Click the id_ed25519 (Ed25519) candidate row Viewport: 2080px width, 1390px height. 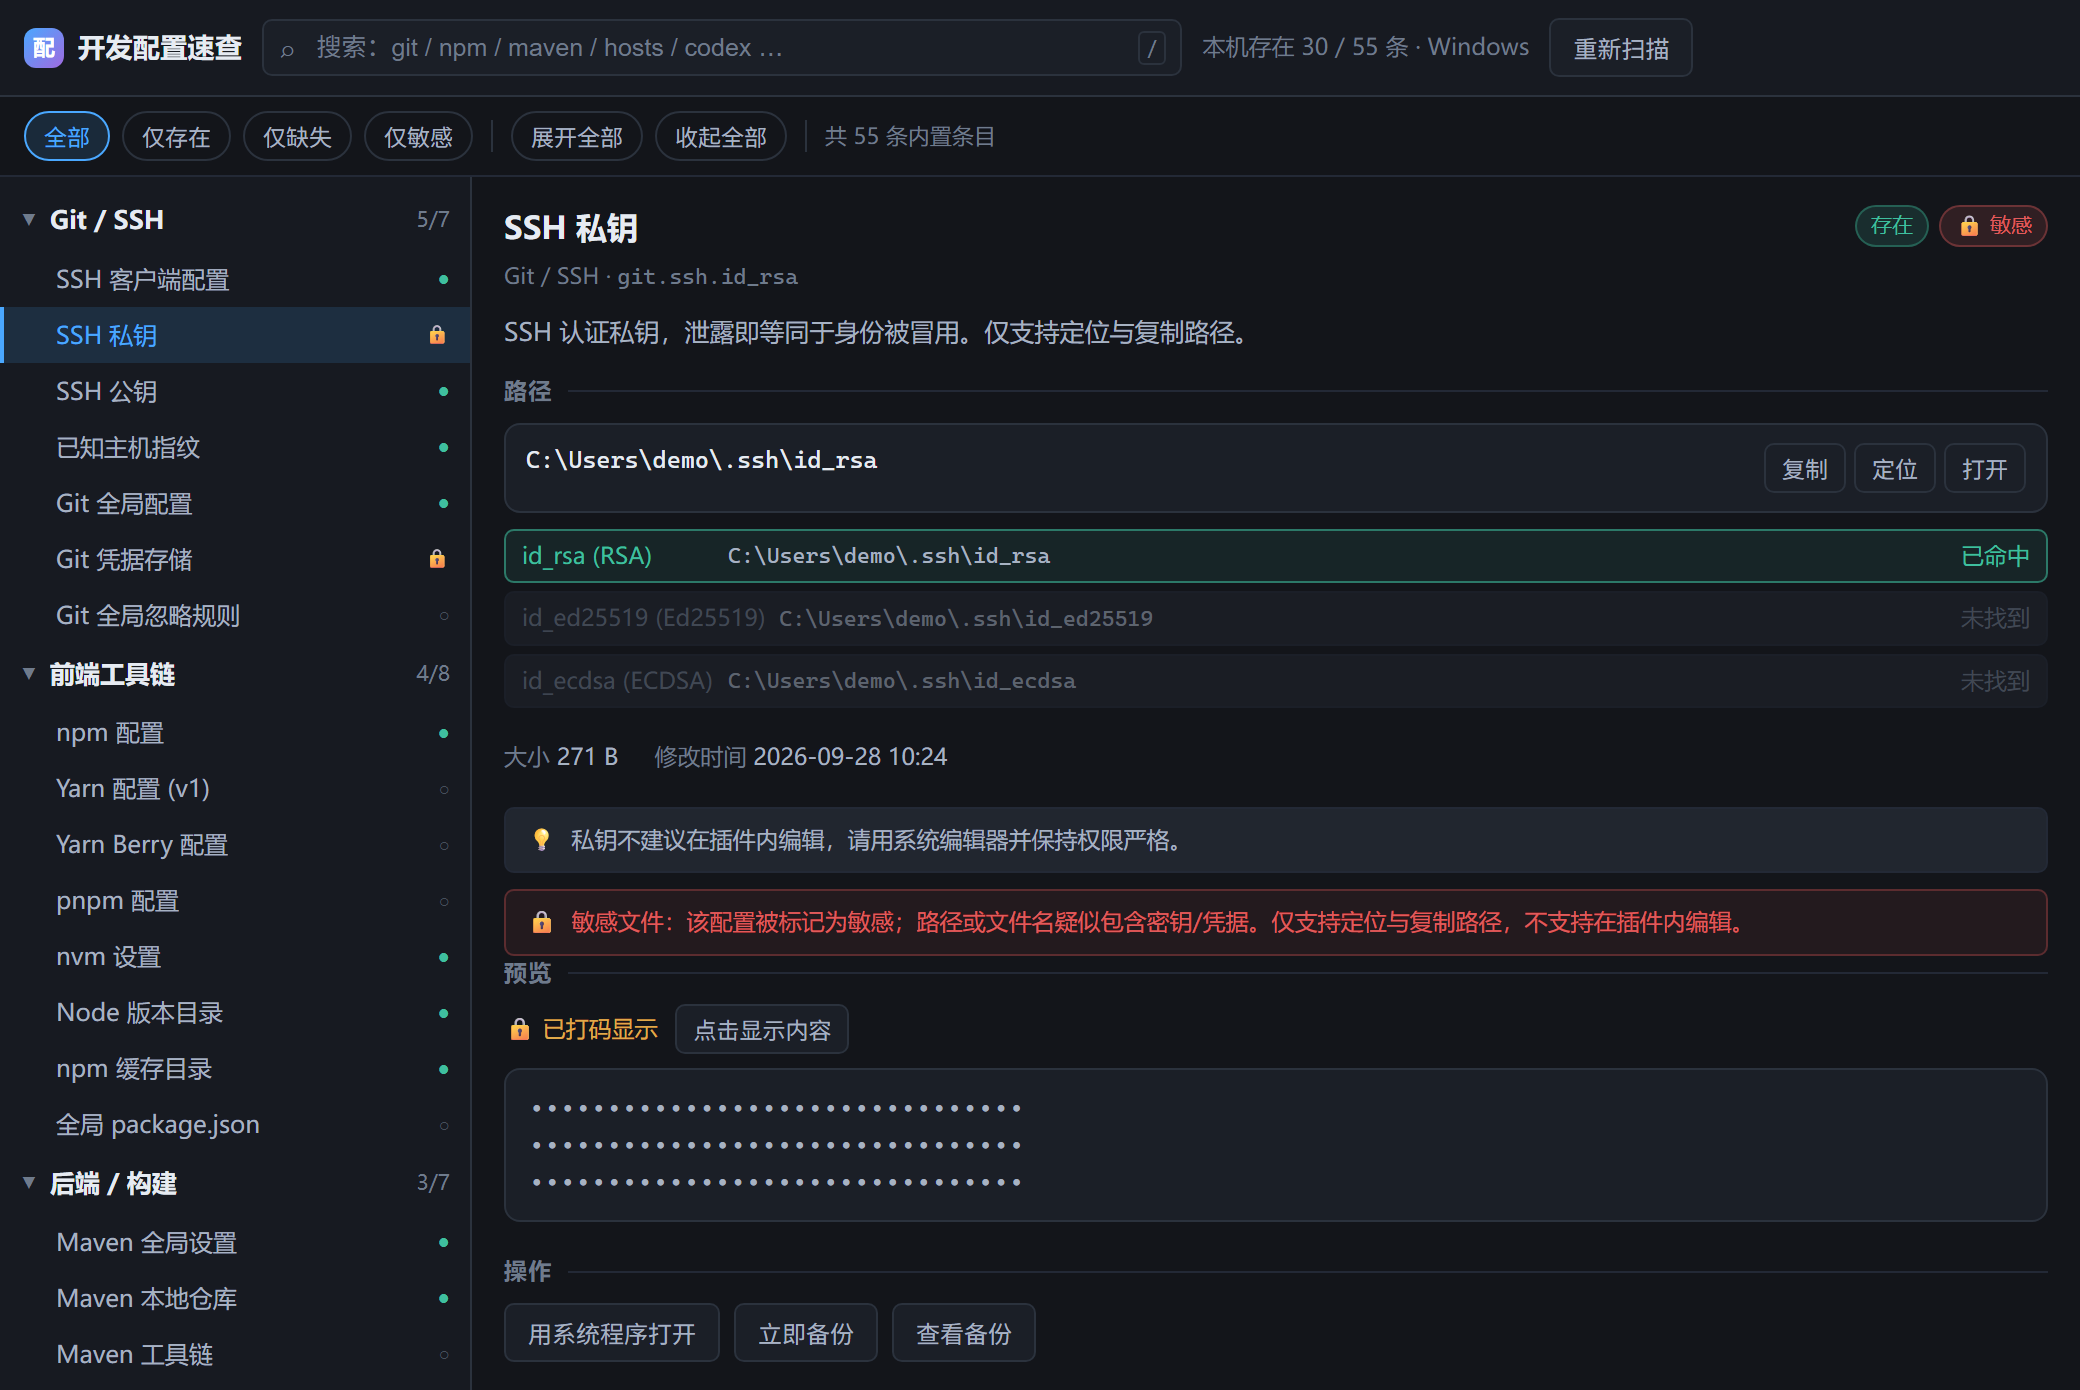coord(1276,618)
